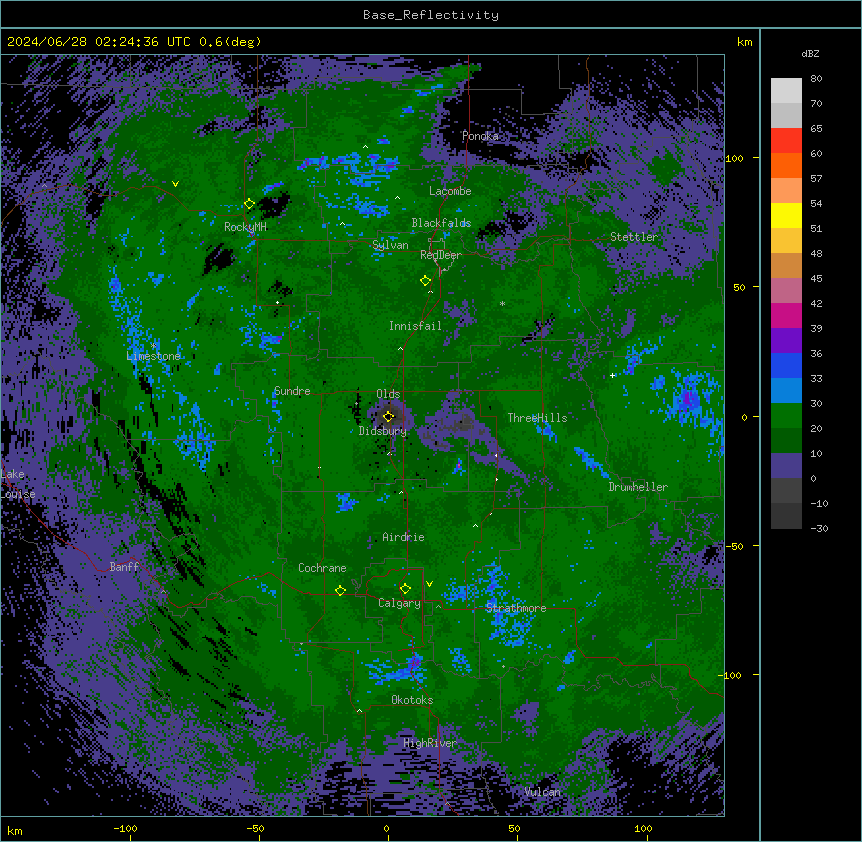Select the Olds label
This screenshot has width=862, height=842.
388,394
